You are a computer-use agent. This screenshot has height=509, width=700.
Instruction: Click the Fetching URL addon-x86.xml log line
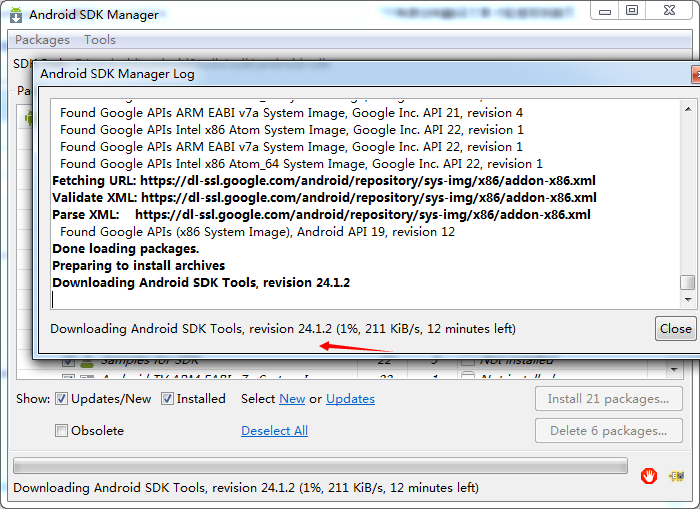point(324,181)
